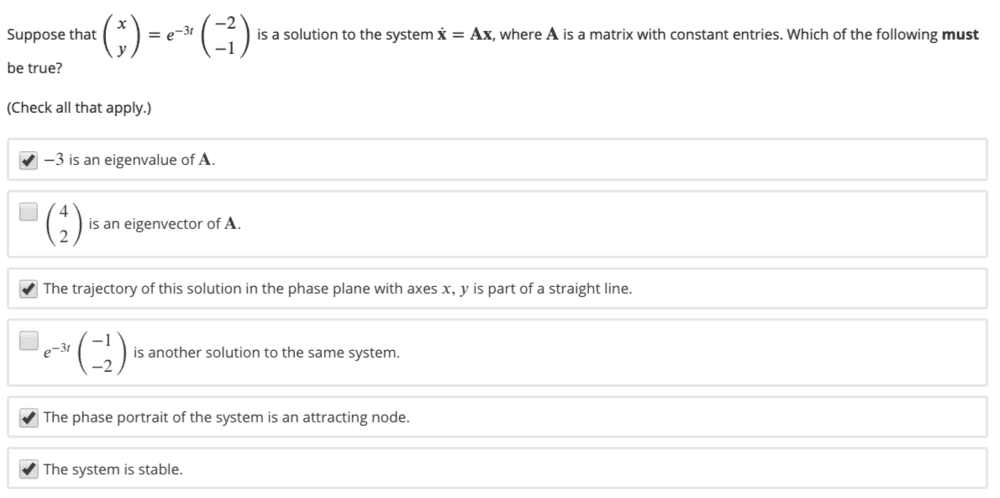This screenshot has height=498, width=1000.
Task: Toggle the "The system is stable" checkbox
Action: [29, 468]
